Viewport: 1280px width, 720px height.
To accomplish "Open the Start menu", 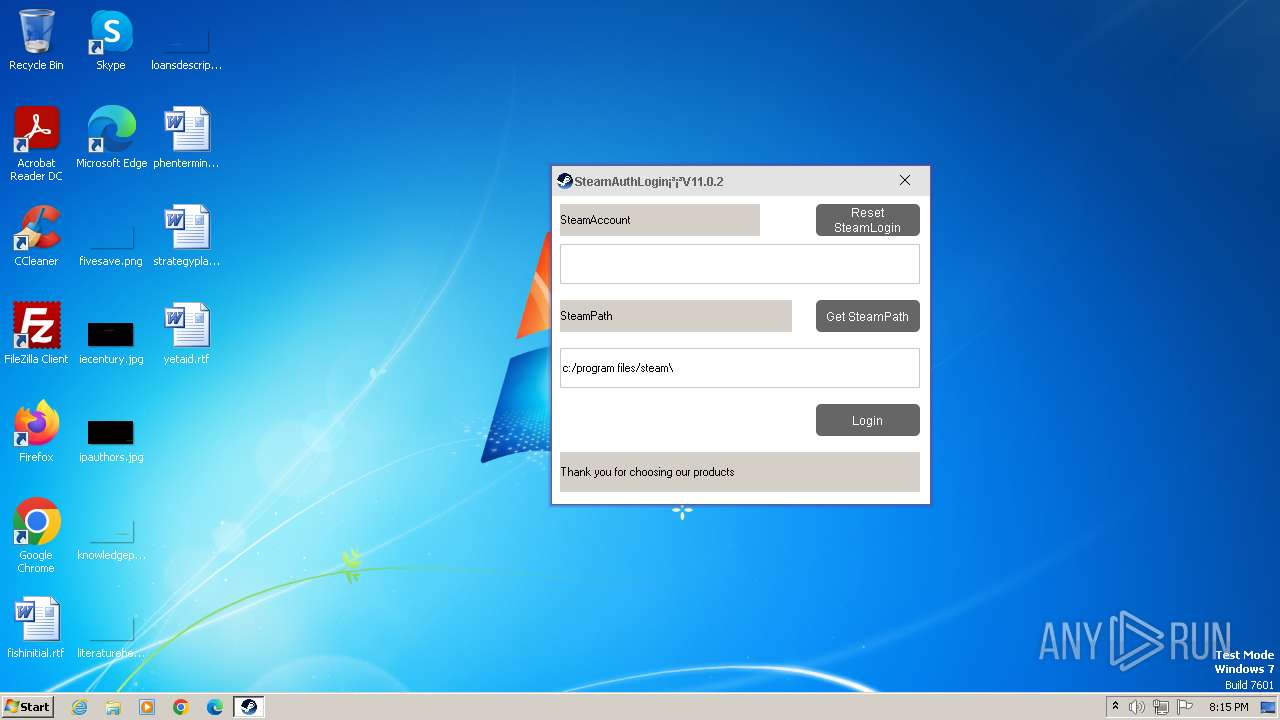I will (28, 707).
